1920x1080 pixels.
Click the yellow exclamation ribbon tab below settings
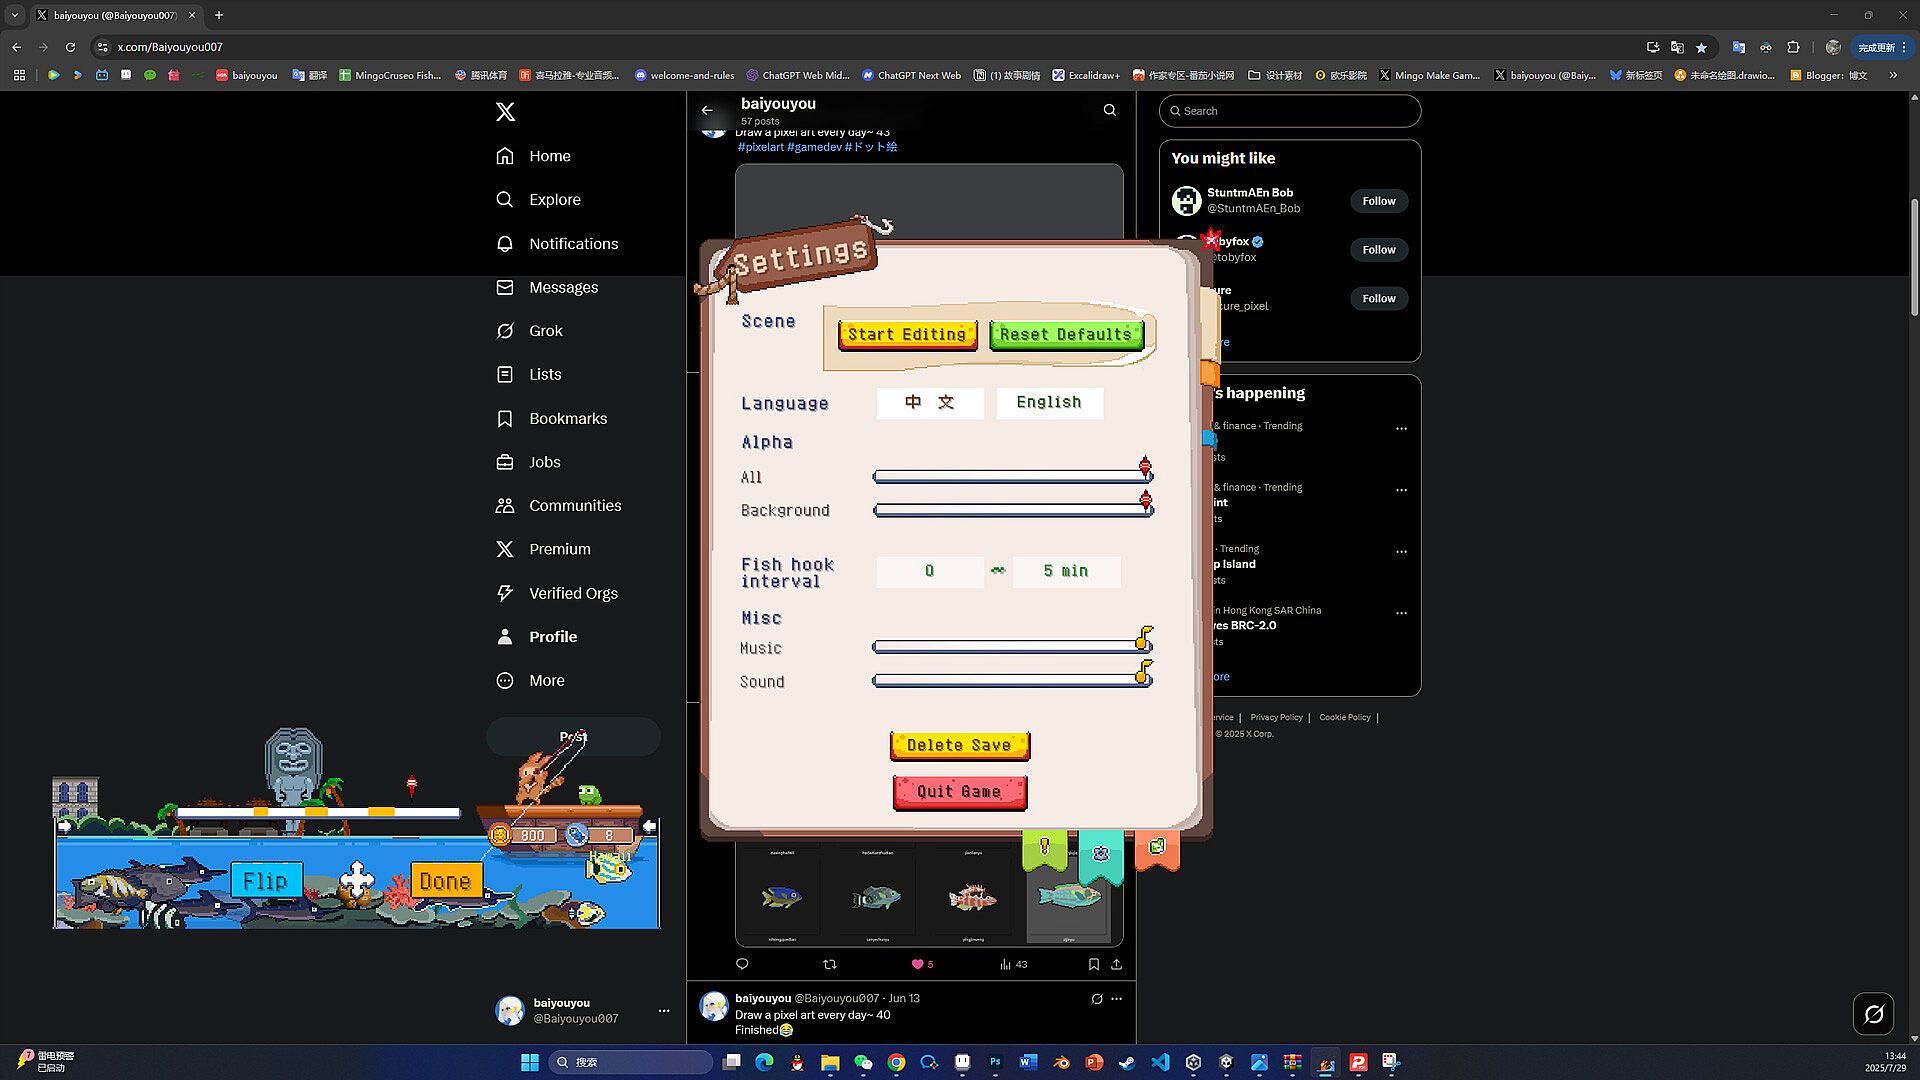[x=1044, y=849]
